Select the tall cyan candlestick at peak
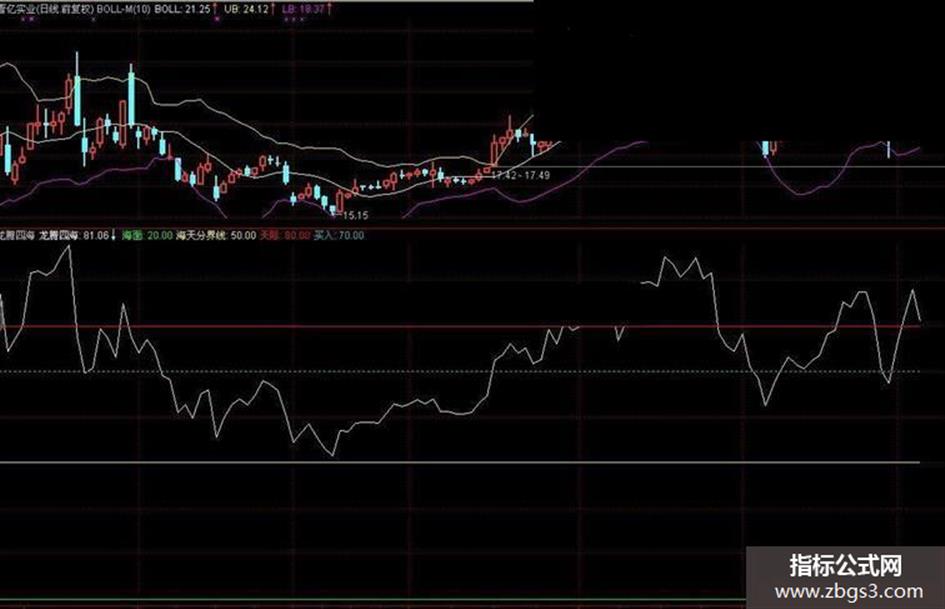Image resolution: width=945 pixels, height=609 pixels. (77, 89)
